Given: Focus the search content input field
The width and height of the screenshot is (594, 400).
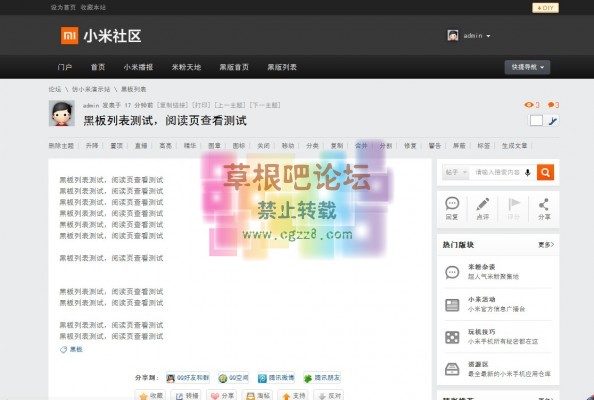Looking at the screenshot, I should (x=497, y=172).
